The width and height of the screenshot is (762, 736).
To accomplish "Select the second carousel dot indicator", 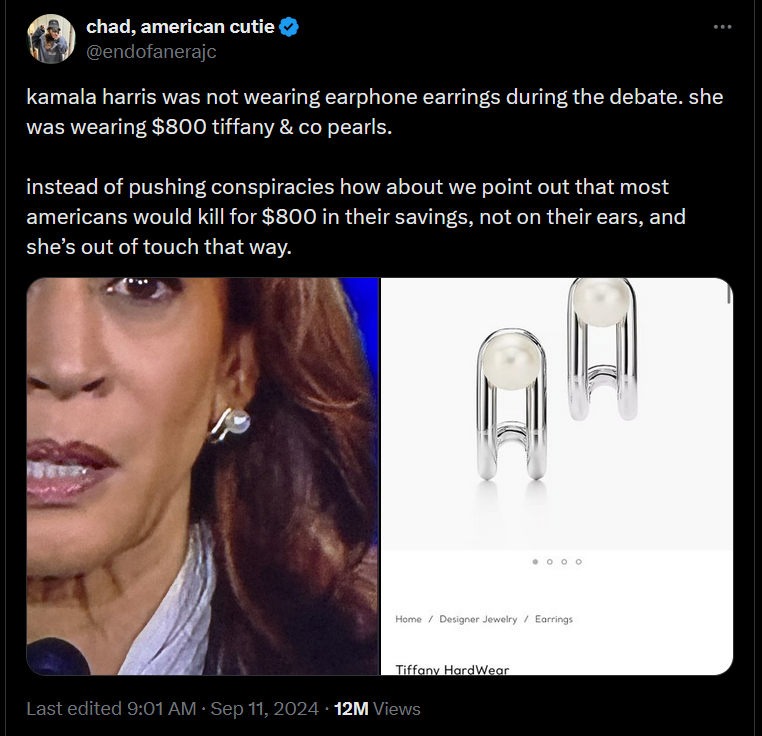I will 550,562.
